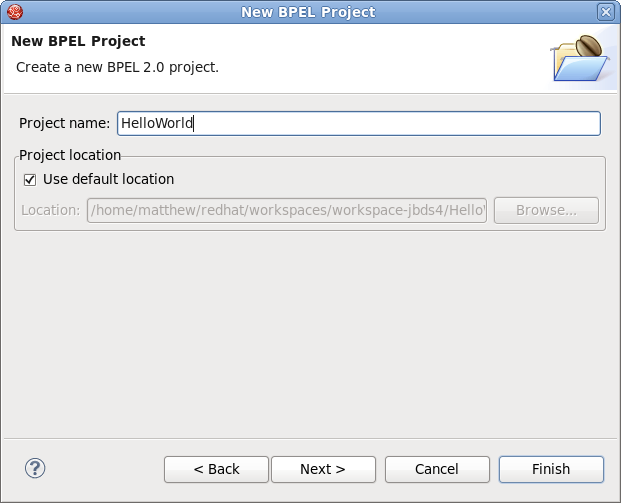Click the "Create a new BPEL 2.0 project." description
This screenshot has width=621, height=503.
point(118,67)
